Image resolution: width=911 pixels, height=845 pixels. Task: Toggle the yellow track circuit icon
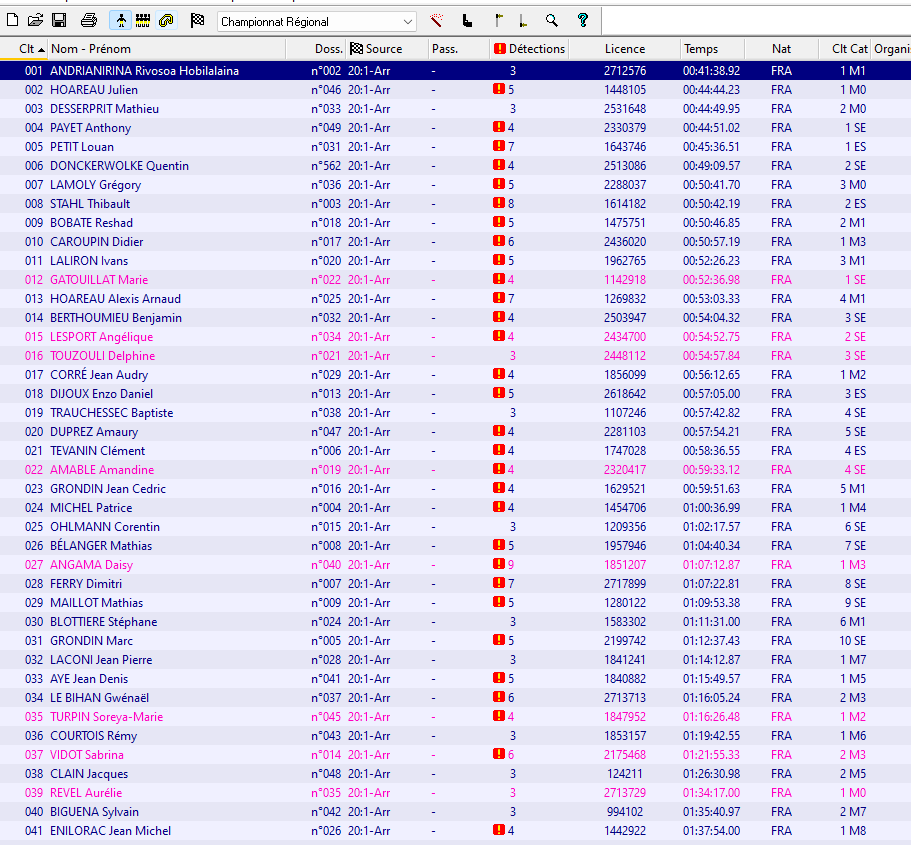166,21
